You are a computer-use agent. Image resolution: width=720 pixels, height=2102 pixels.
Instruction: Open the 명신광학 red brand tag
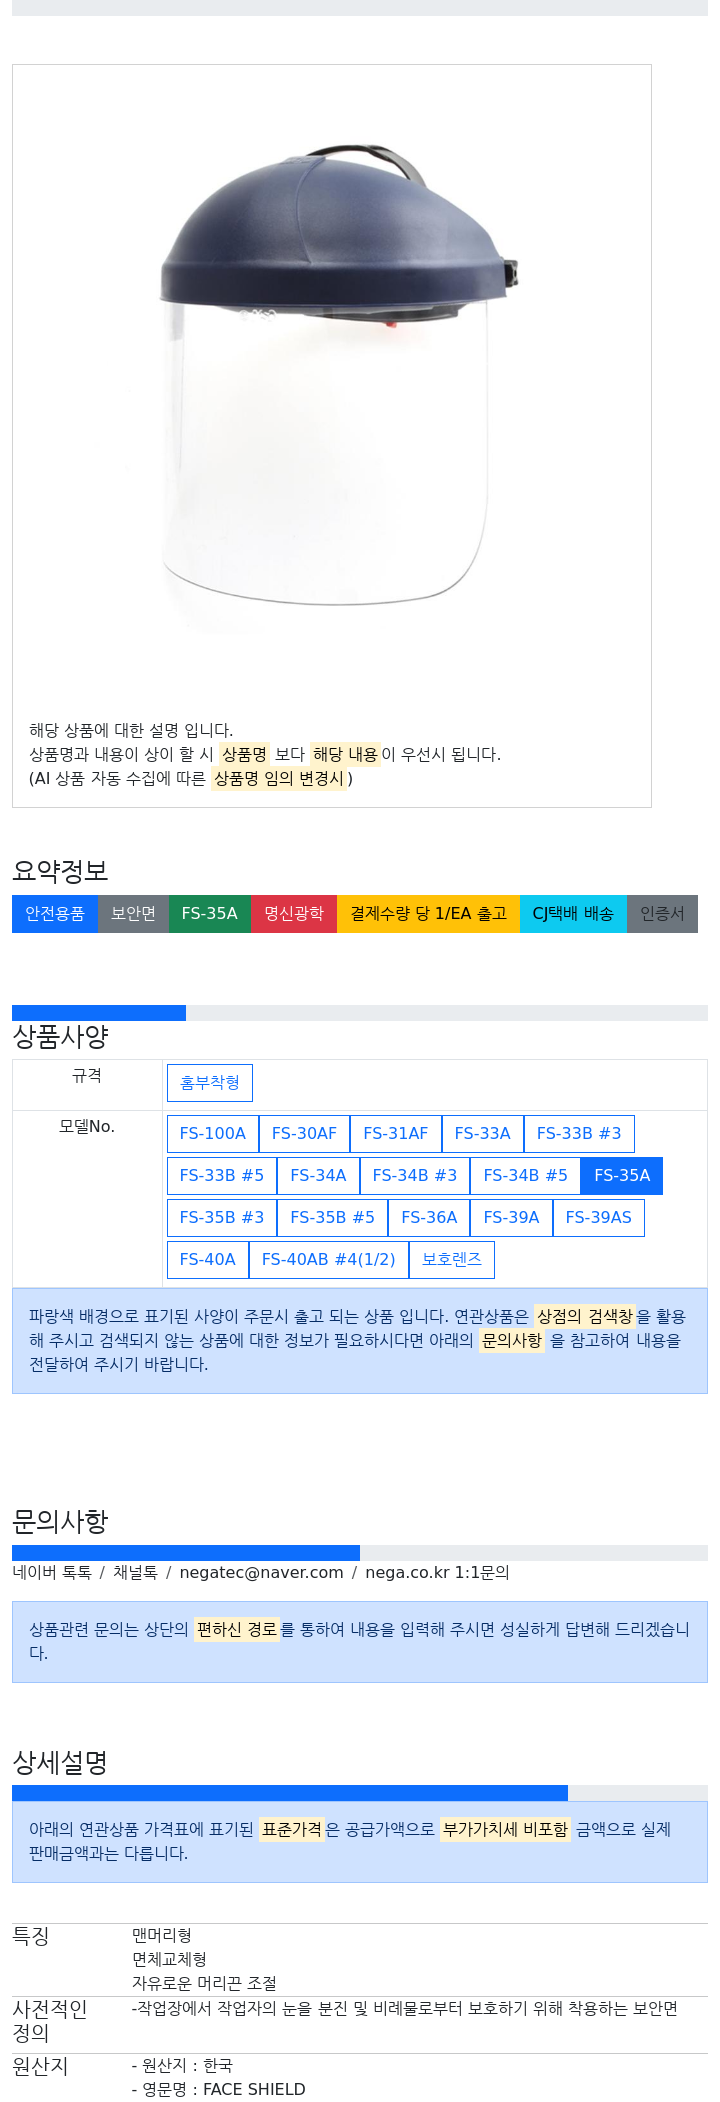click(x=294, y=914)
